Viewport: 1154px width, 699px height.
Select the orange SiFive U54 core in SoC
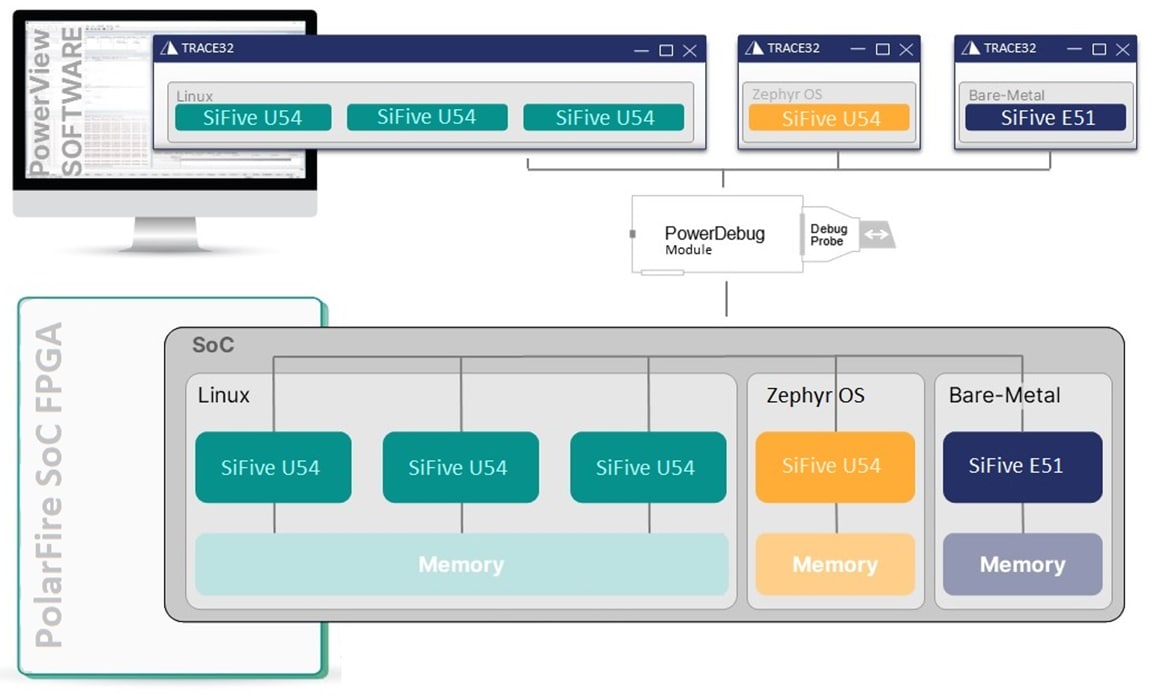[835, 467]
